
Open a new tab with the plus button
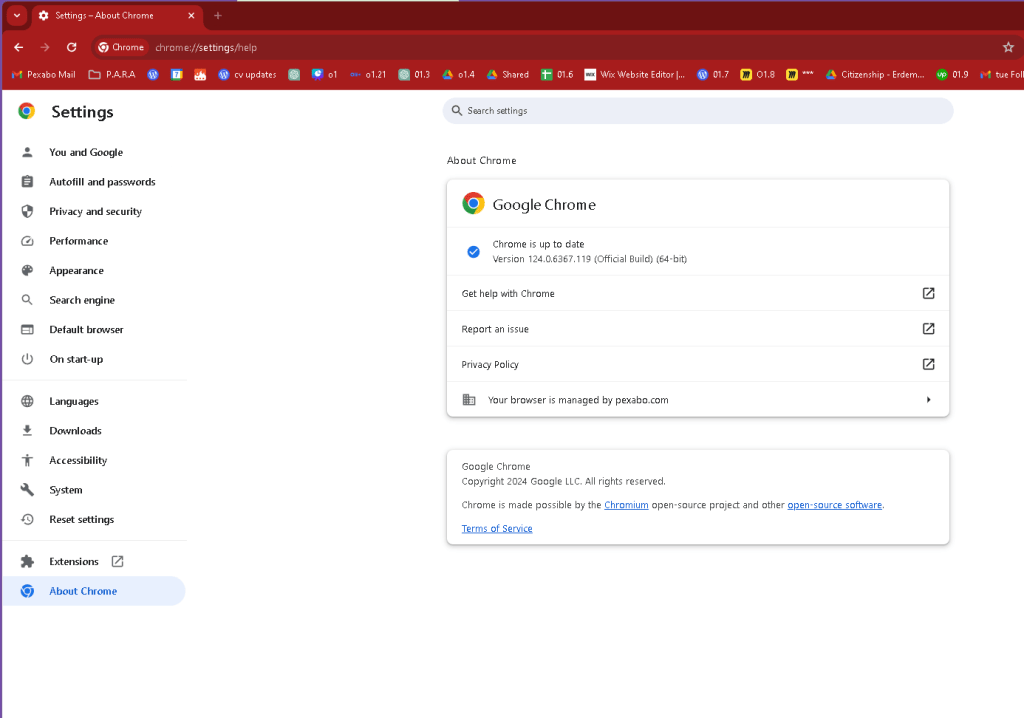[218, 15]
